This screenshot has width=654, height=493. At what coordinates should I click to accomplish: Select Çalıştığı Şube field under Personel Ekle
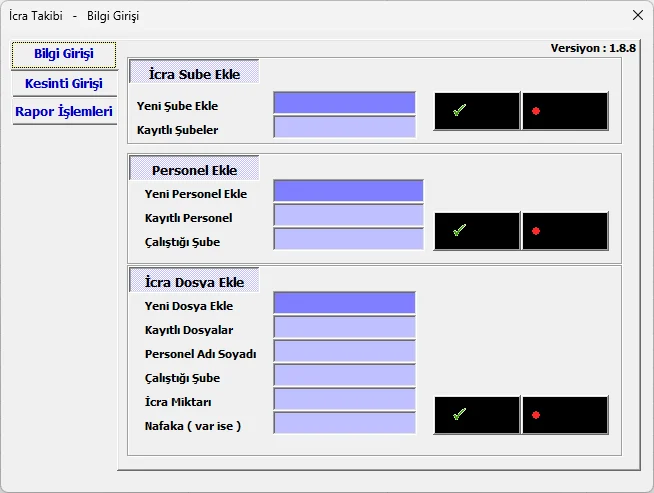pyautogui.click(x=348, y=239)
